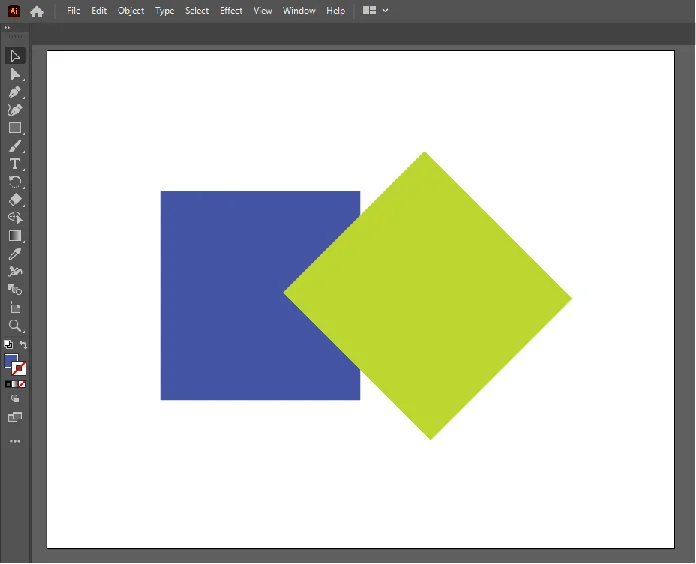This screenshot has height=564, width=696.
Task: Choose the Eyedropper tool
Action: (x=15, y=254)
